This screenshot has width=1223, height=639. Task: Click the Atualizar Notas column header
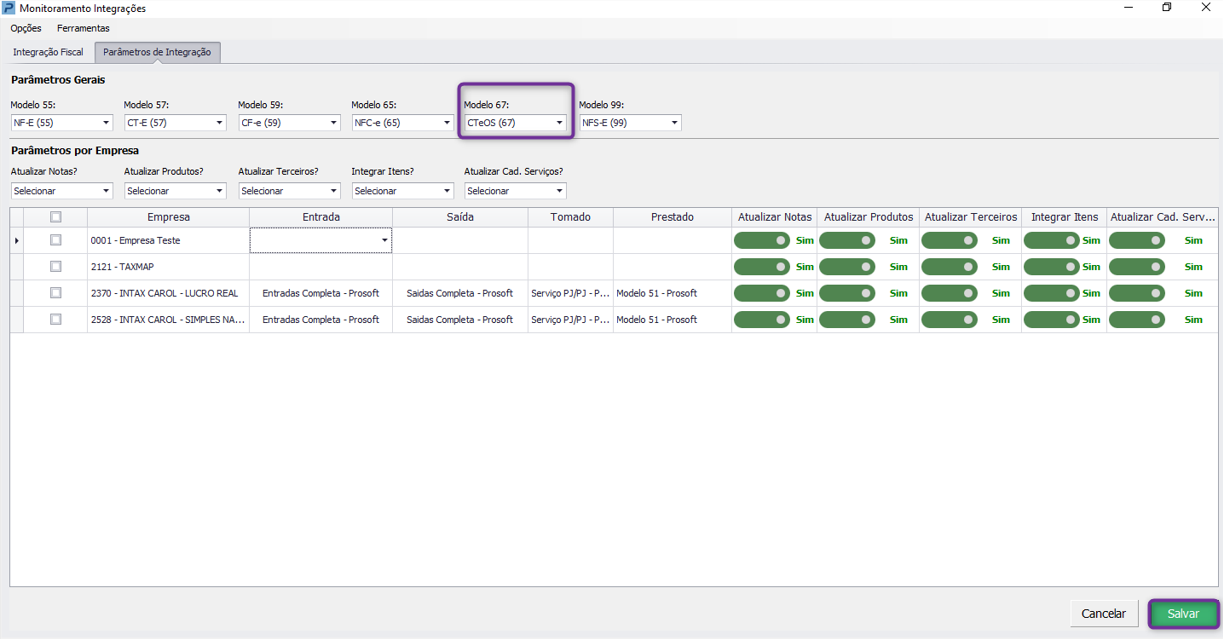(774, 217)
